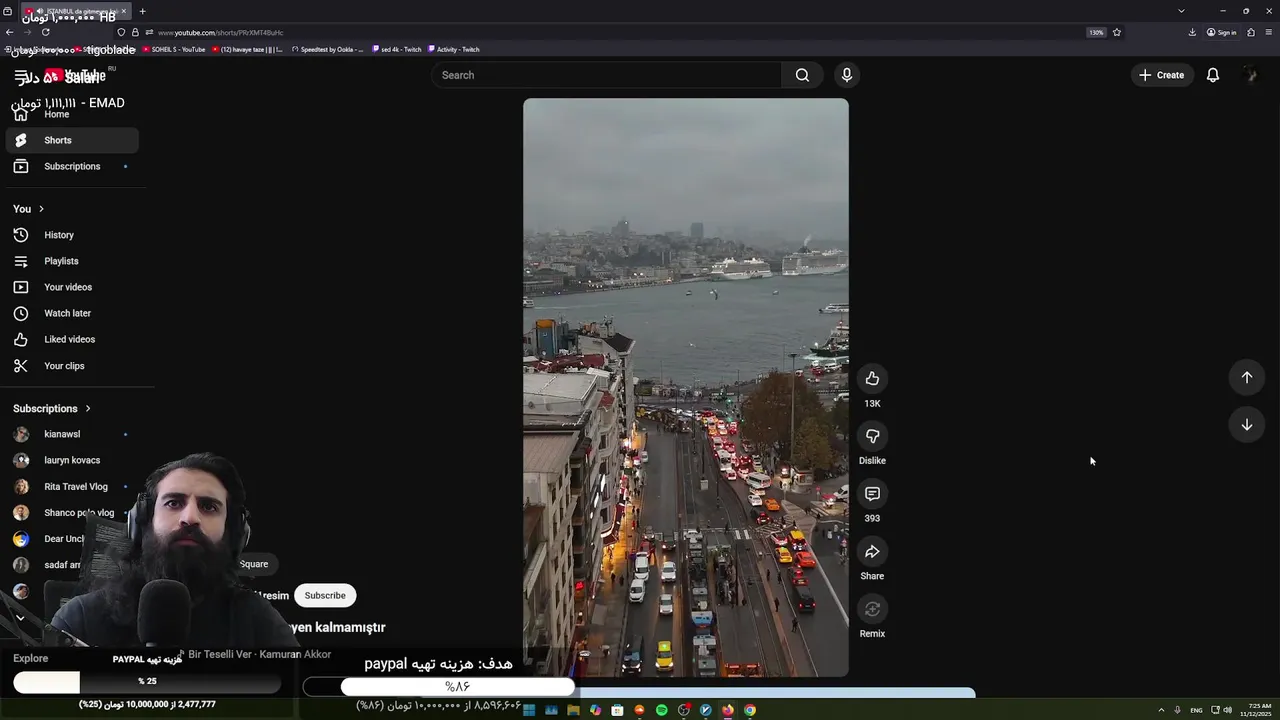This screenshot has width=1280, height=720.
Task: Show hidden system tray icons
Action: click(1161, 710)
